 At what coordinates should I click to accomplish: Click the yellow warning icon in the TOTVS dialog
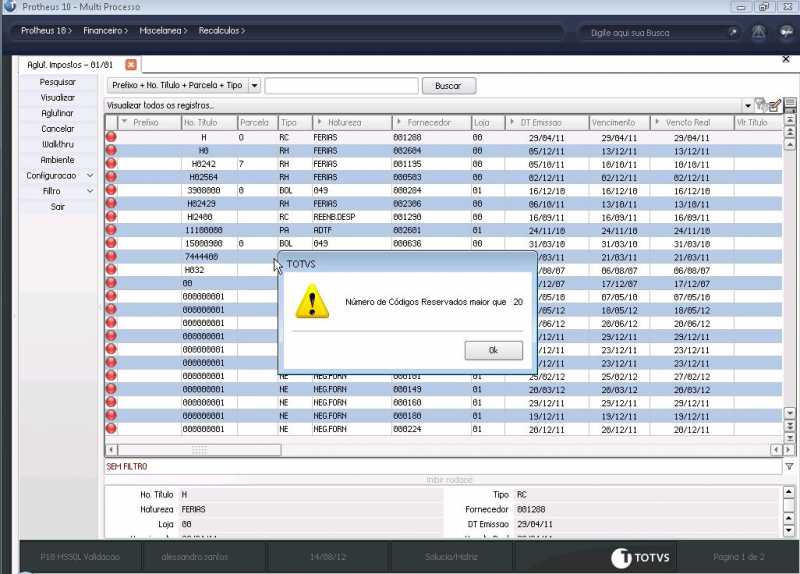click(312, 302)
